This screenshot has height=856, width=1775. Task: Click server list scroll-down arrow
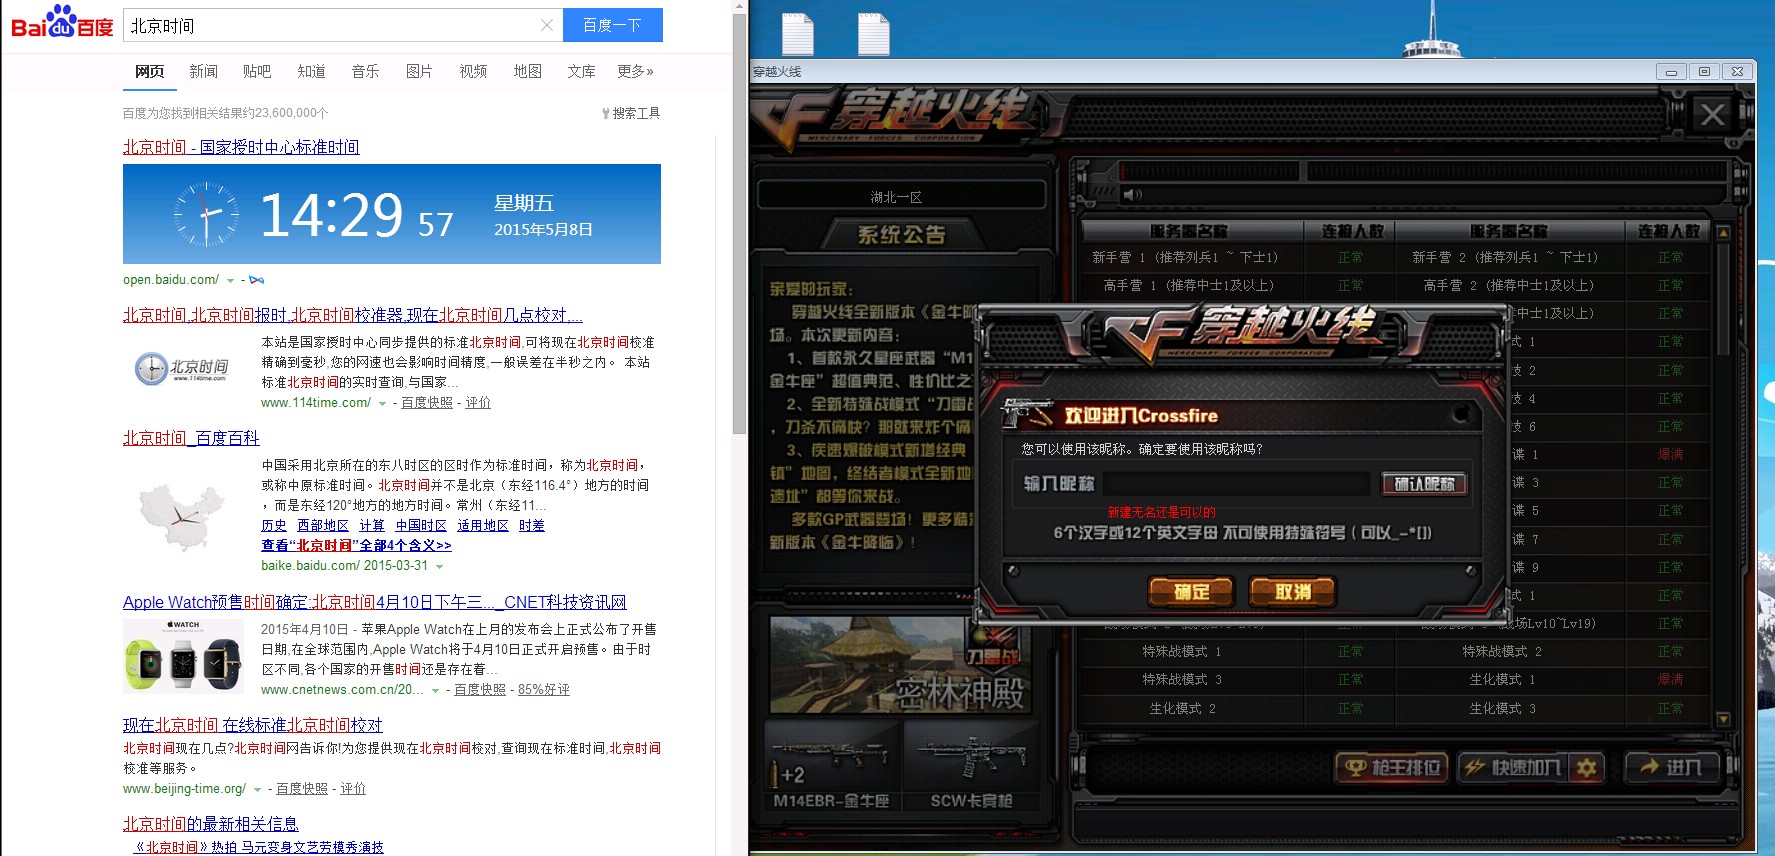point(1723,719)
